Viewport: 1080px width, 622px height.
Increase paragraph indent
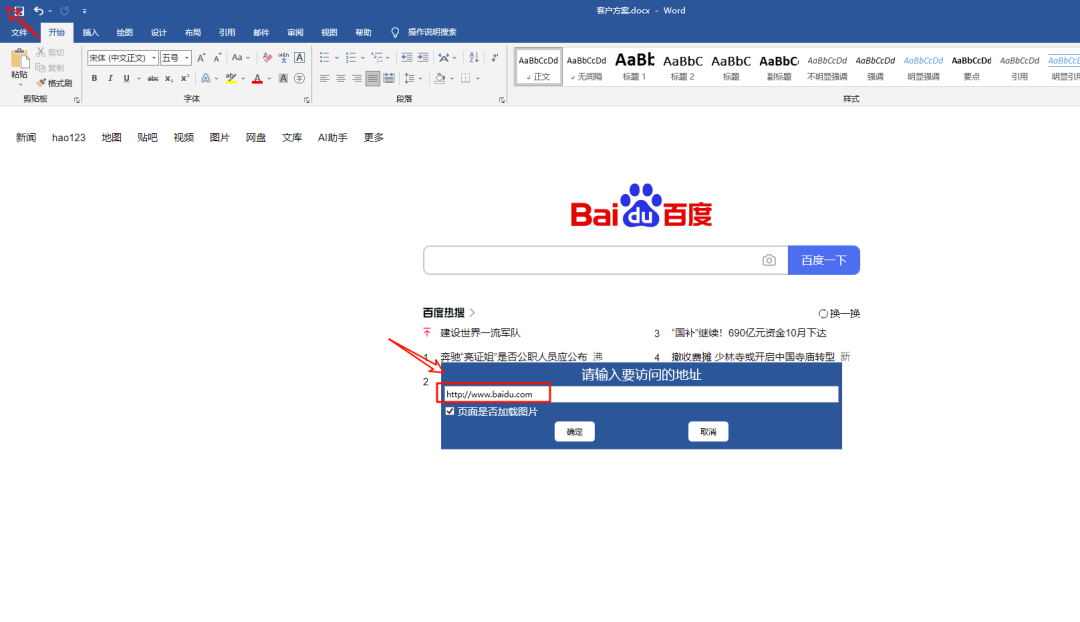pyautogui.click(x=423, y=58)
